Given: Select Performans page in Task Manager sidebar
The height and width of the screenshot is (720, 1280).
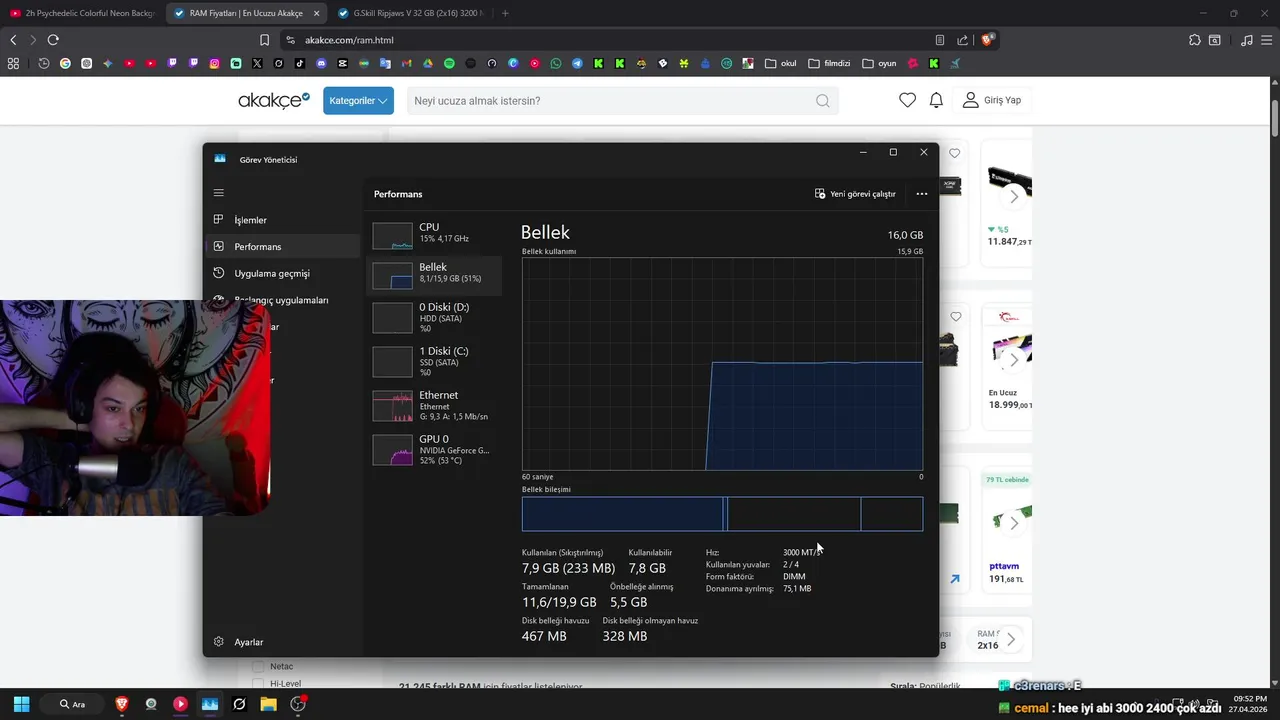Looking at the screenshot, I should click(x=284, y=246).
